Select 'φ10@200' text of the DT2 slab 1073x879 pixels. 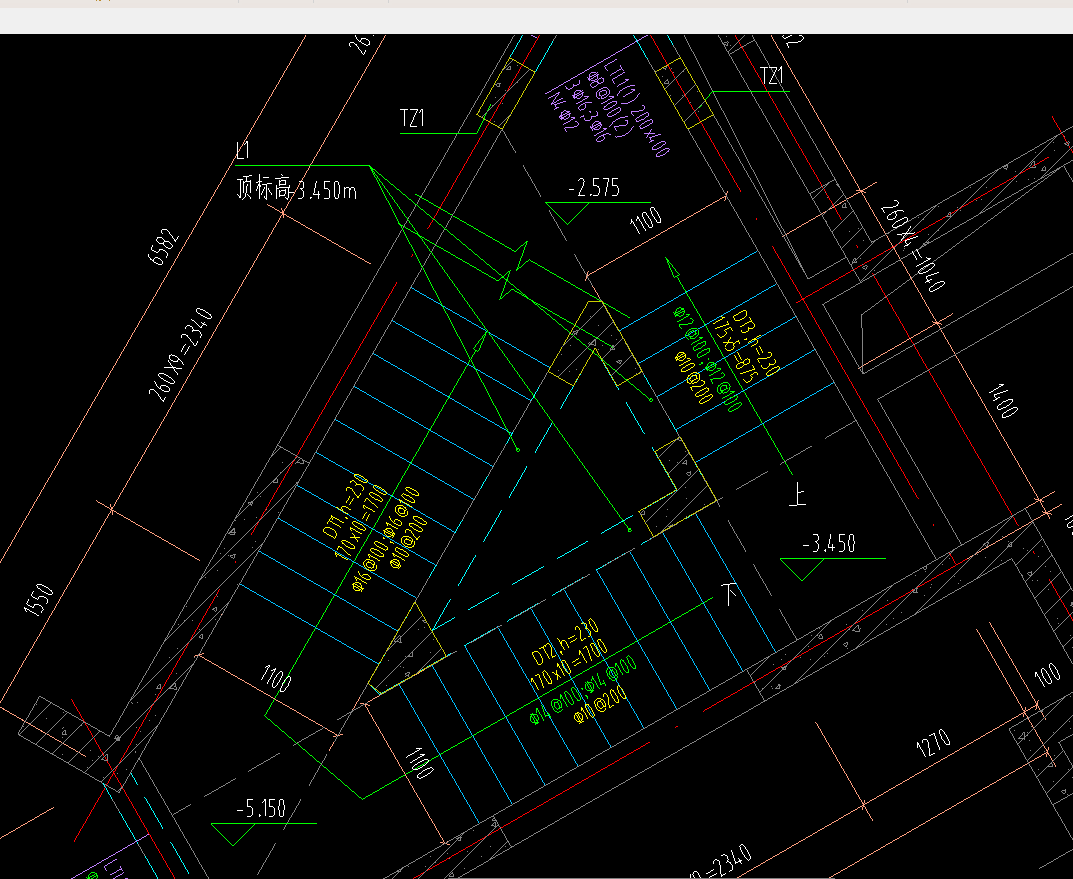click(x=600, y=705)
